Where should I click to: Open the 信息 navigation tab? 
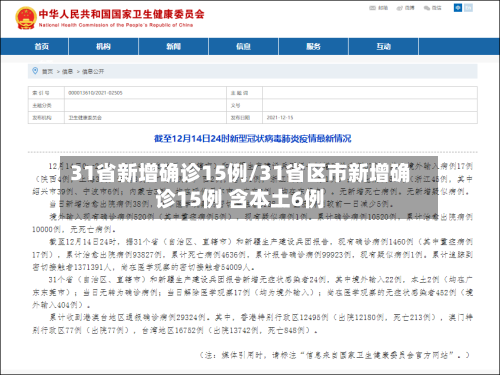[x=243, y=46]
